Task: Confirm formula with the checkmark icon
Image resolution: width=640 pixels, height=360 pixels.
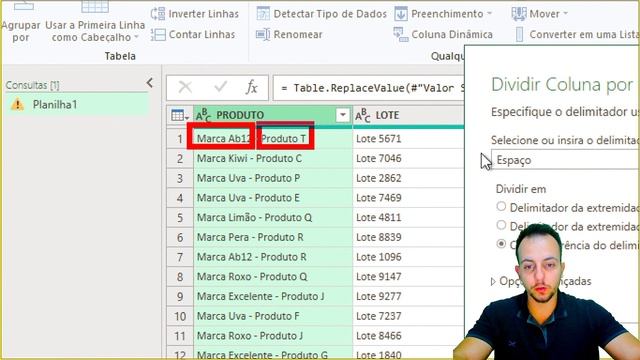Action: (x=220, y=87)
